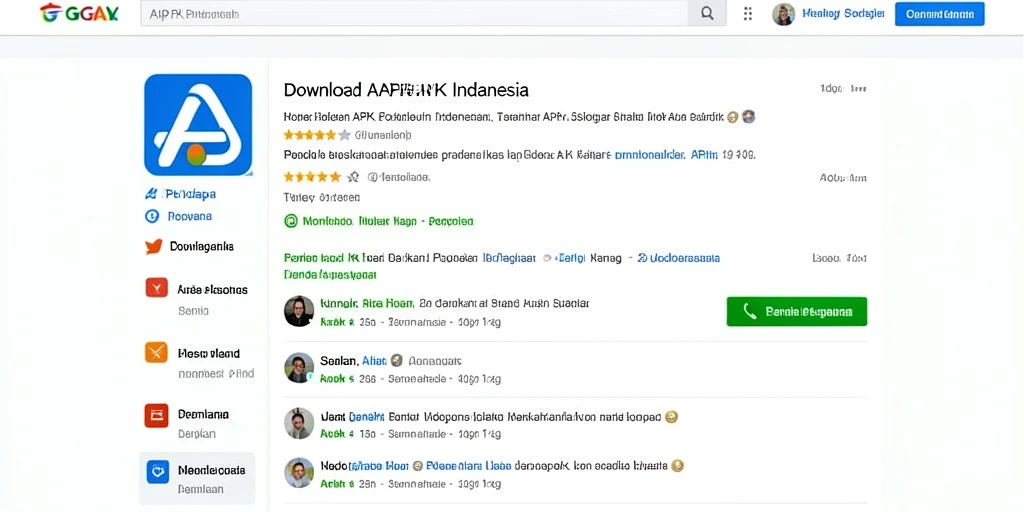This screenshot has height=512, width=1024.
Task: Click the blue Denalni link in third comment
Action: click(366, 417)
